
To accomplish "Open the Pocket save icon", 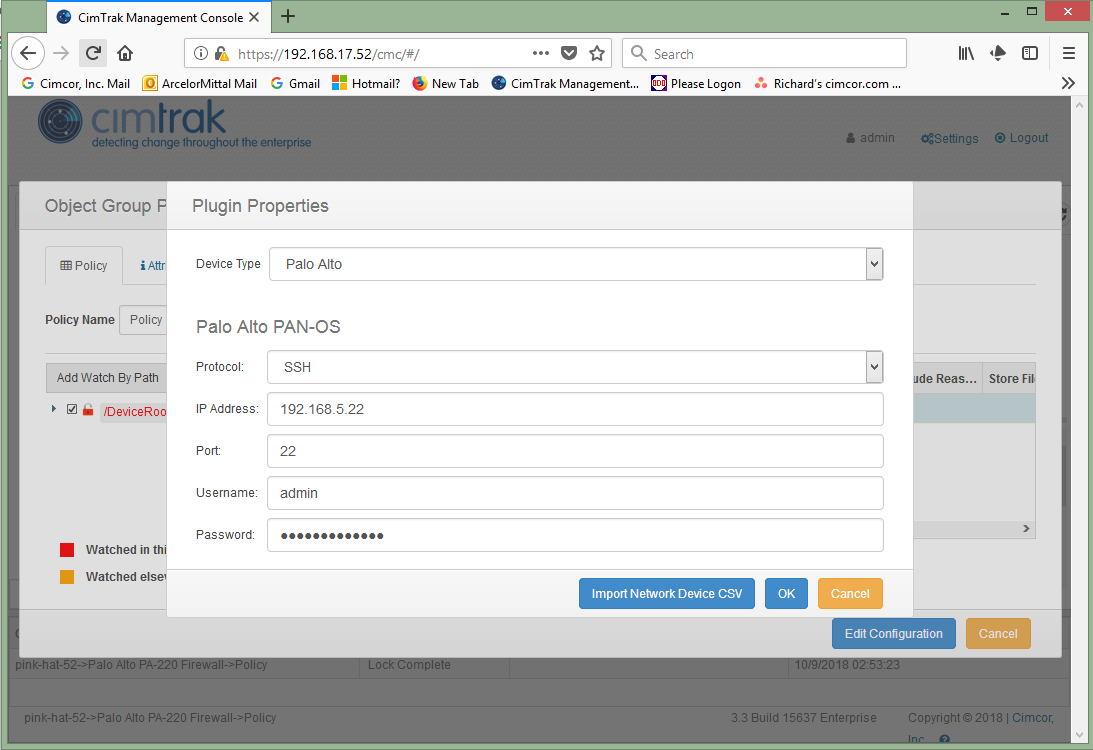I will [x=569, y=53].
